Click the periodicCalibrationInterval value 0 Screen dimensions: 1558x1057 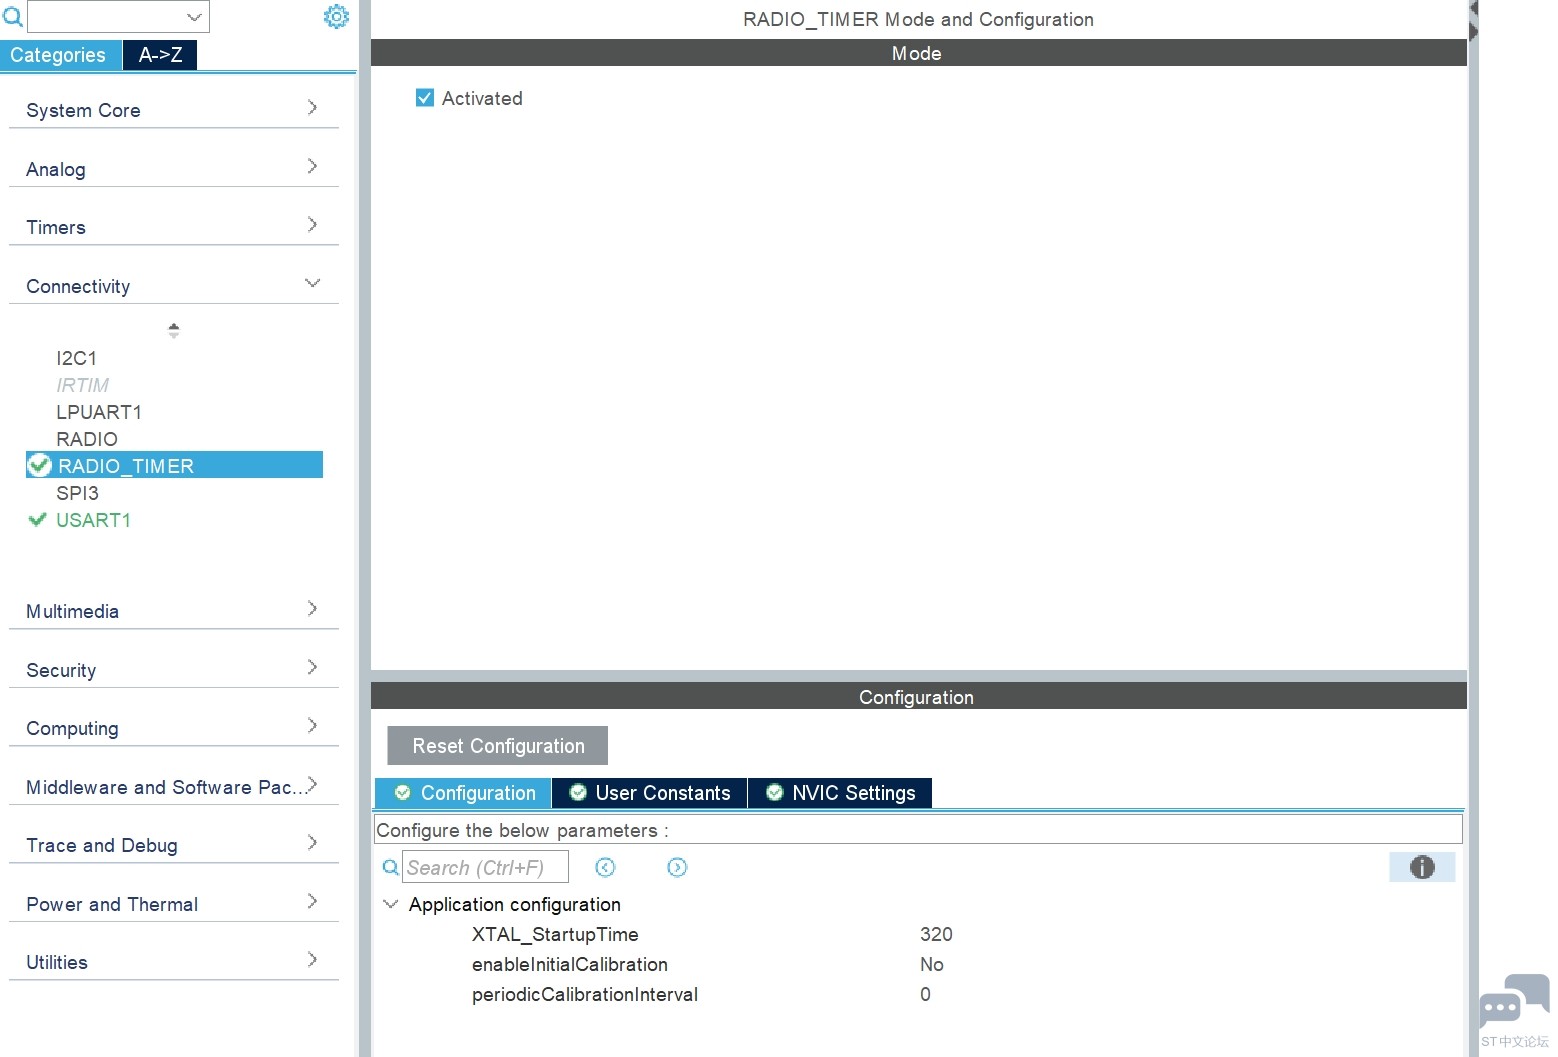(925, 994)
